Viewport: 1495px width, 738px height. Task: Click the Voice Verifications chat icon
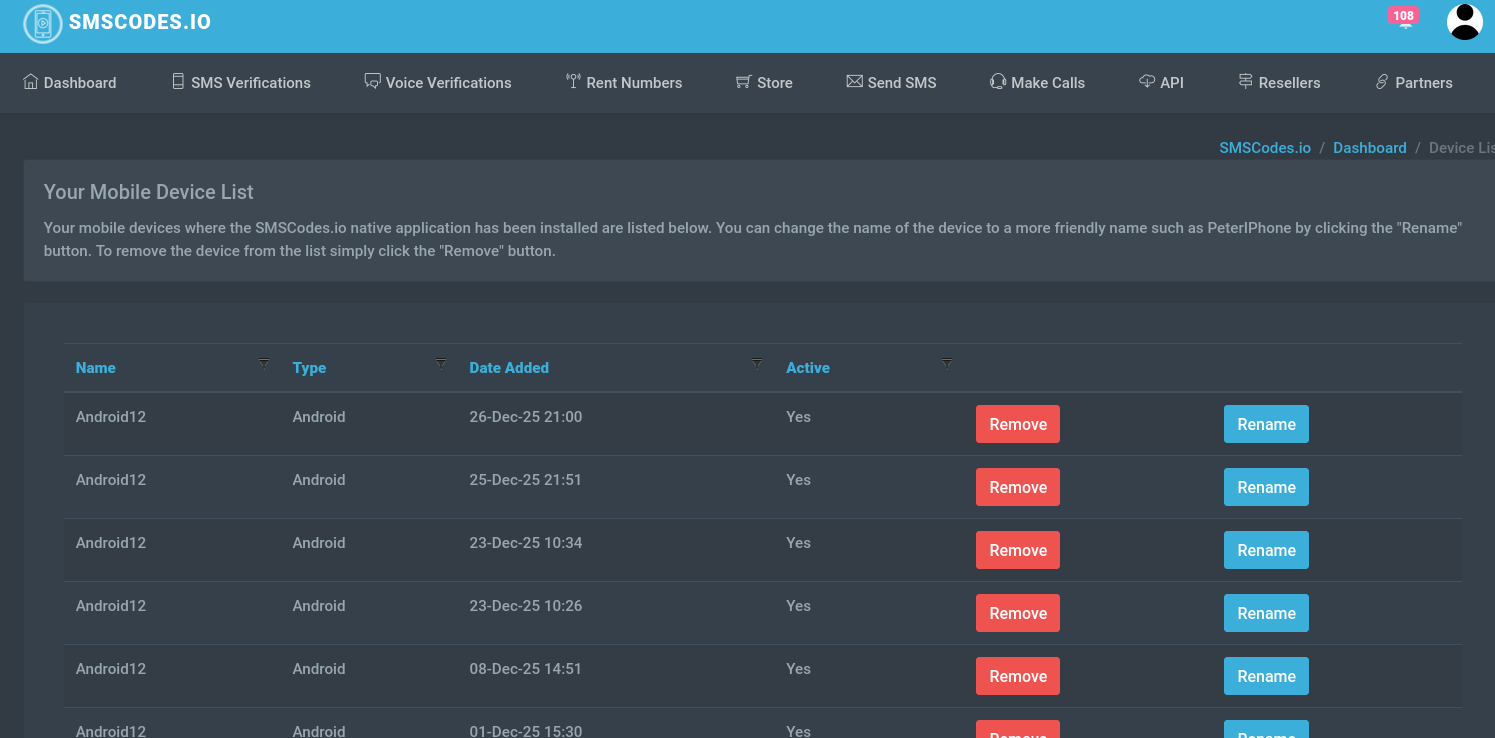pos(372,82)
